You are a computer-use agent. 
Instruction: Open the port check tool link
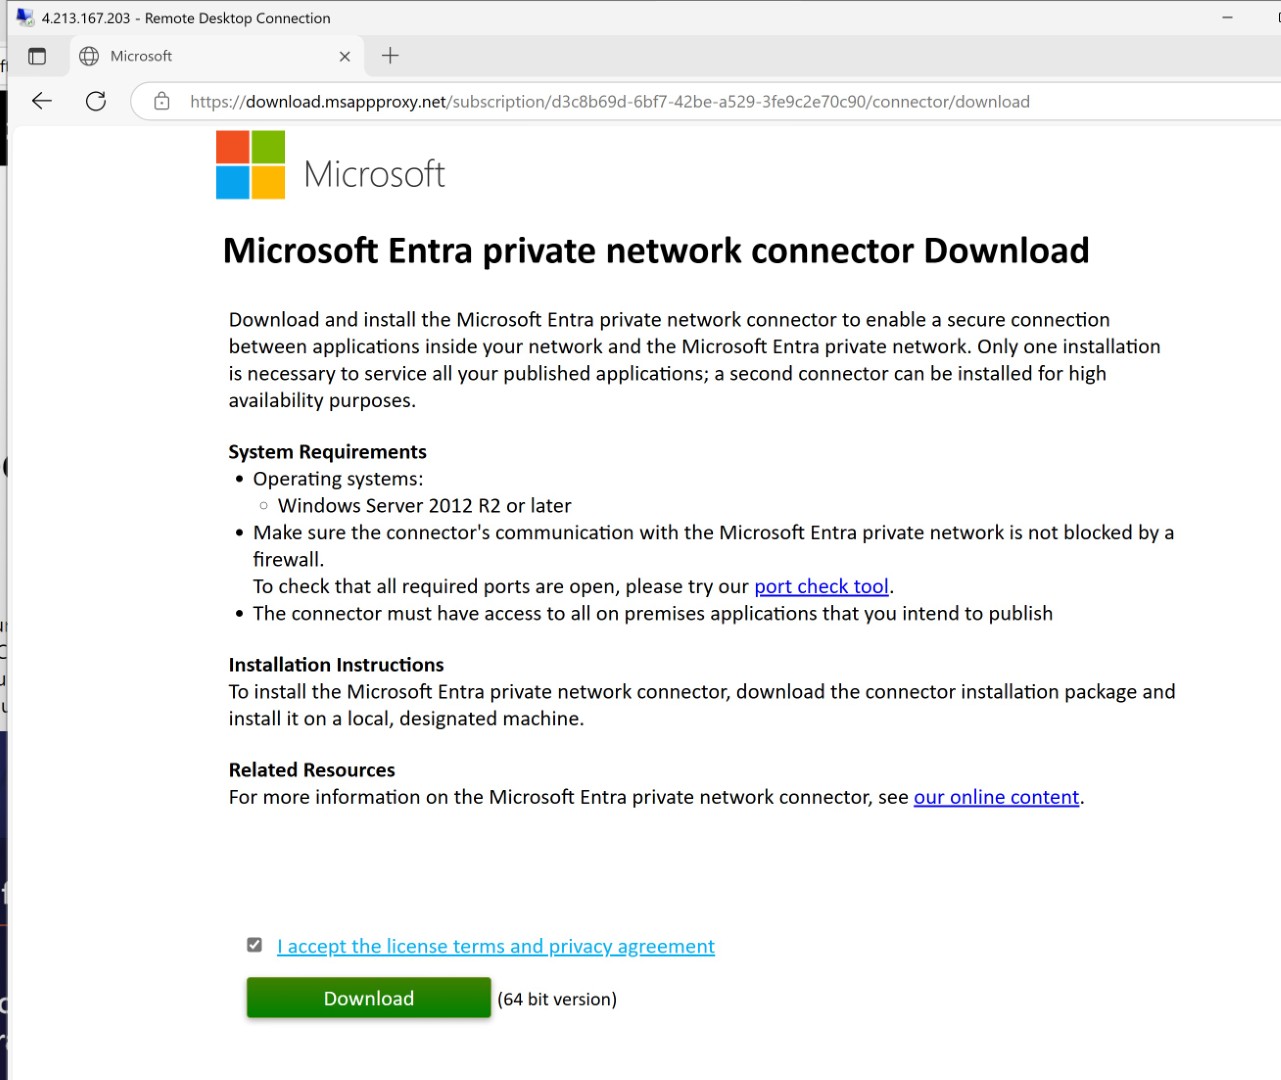pyautogui.click(x=821, y=586)
